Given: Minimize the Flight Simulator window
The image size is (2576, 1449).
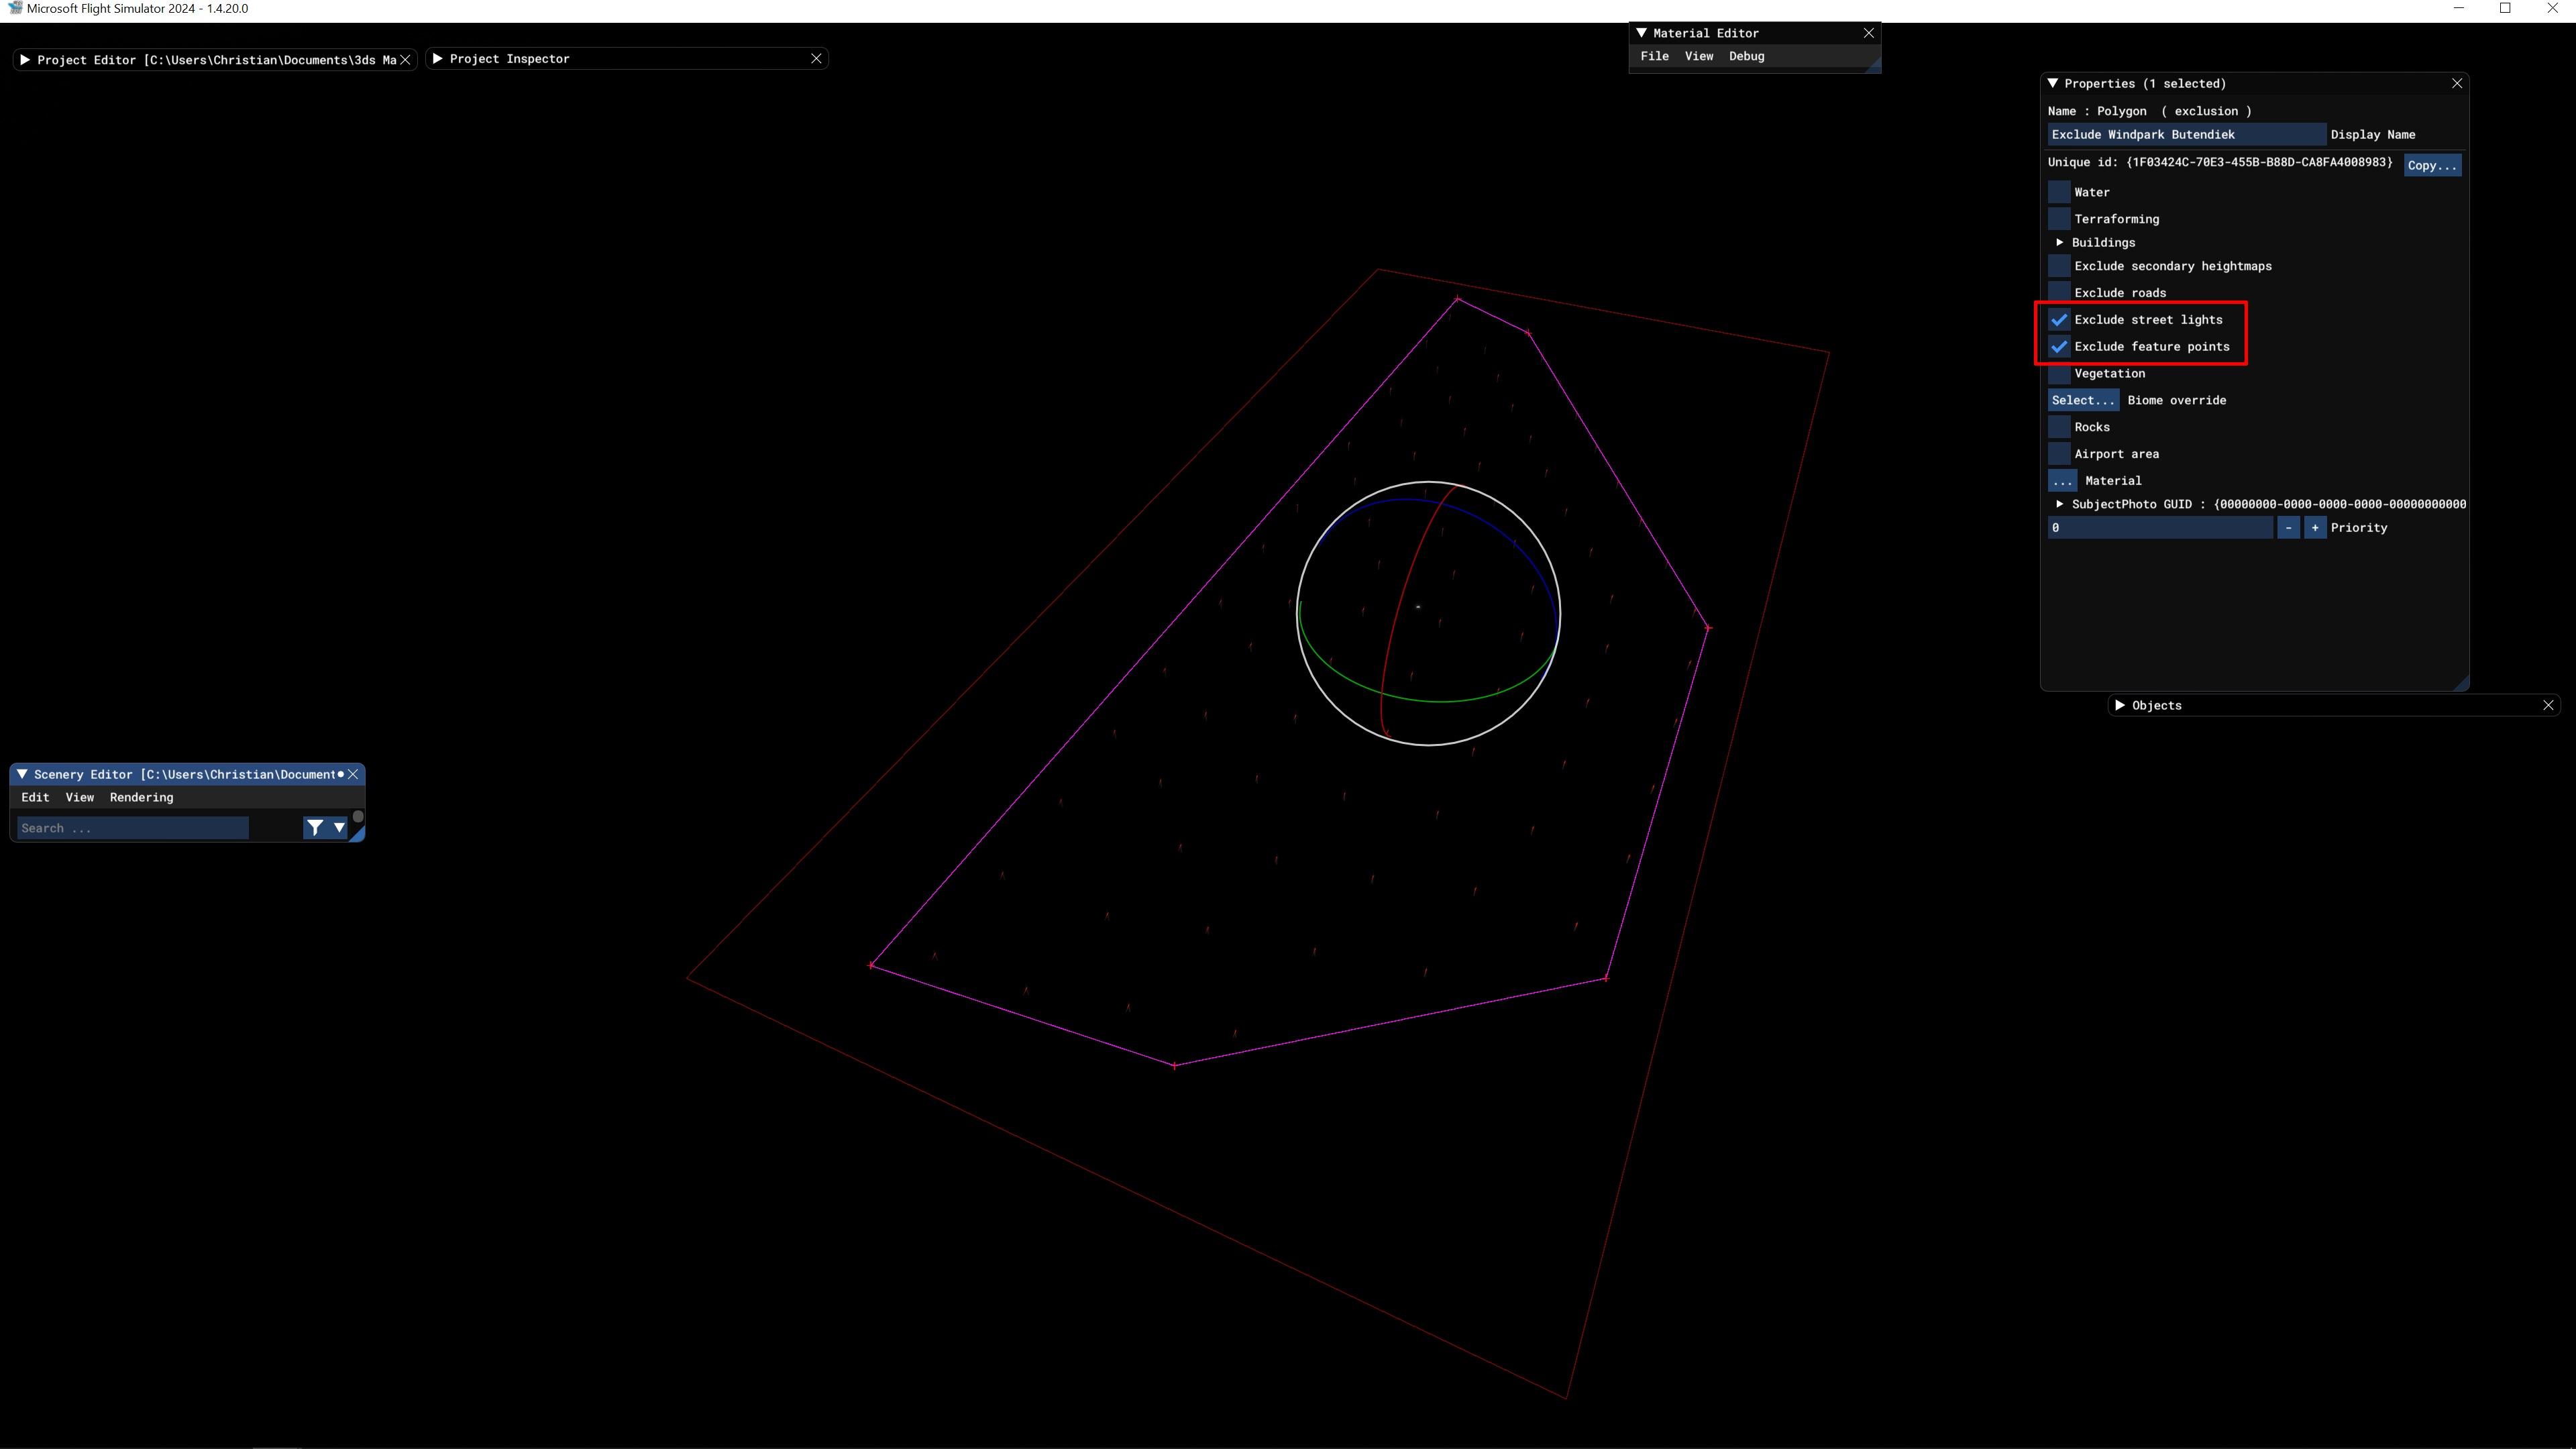Looking at the screenshot, I should click(2459, 9).
